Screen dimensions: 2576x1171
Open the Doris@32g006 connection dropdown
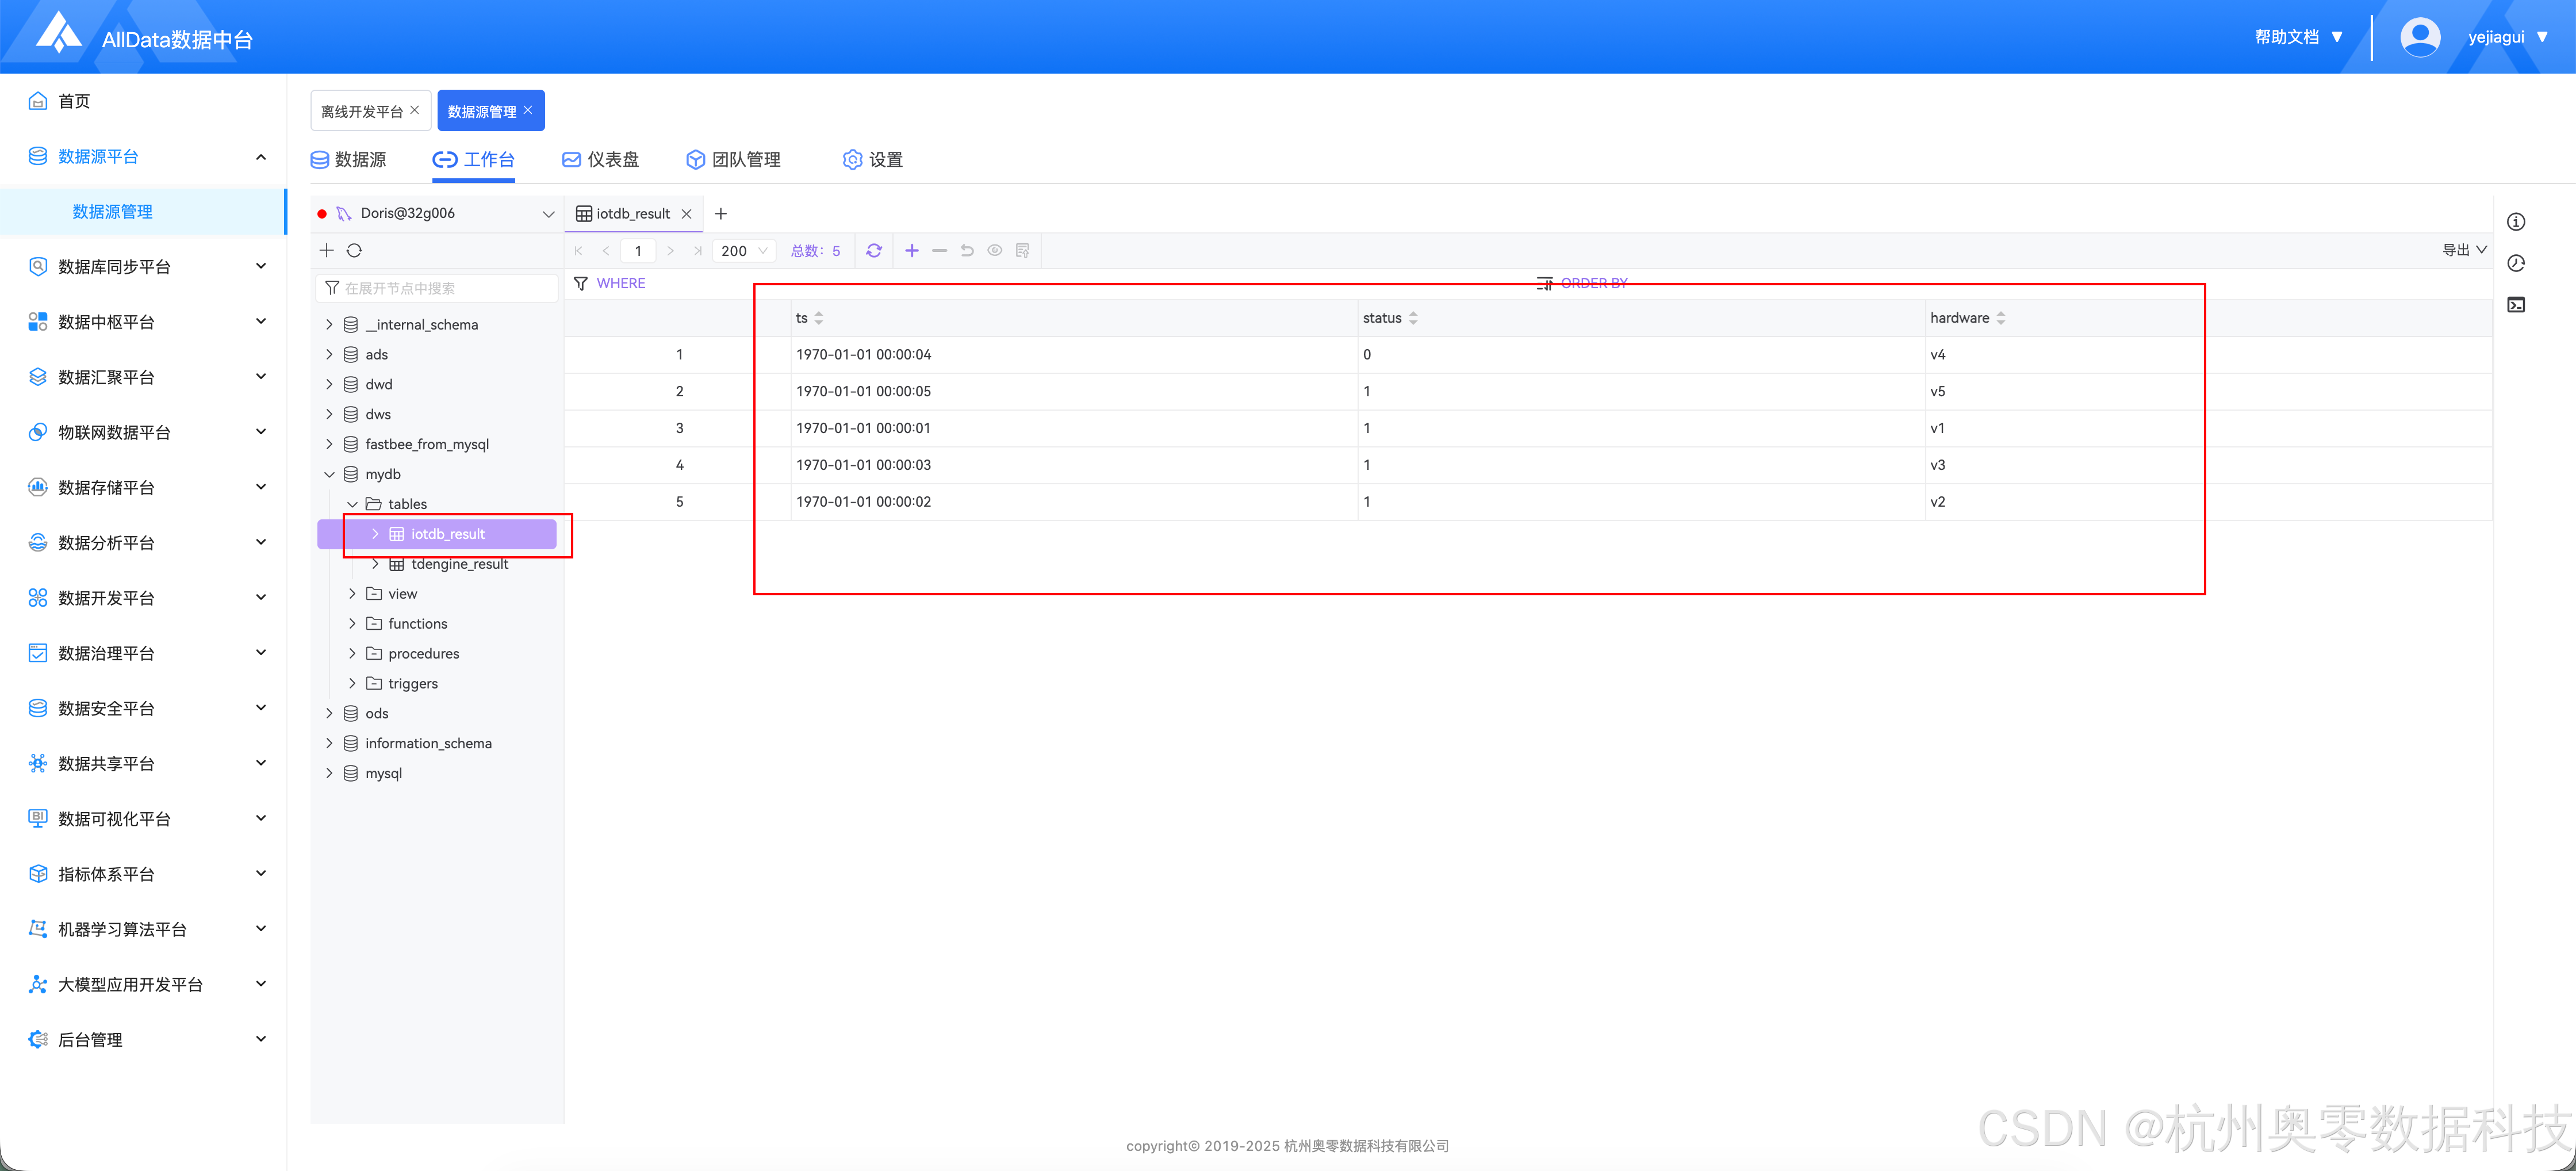pyautogui.click(x=548, y=214)
